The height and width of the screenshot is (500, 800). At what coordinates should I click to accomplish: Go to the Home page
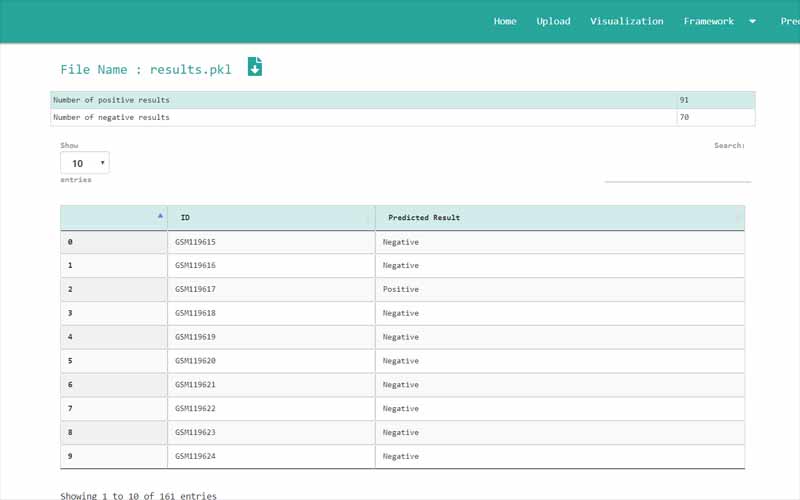click(x=505, y=21)
